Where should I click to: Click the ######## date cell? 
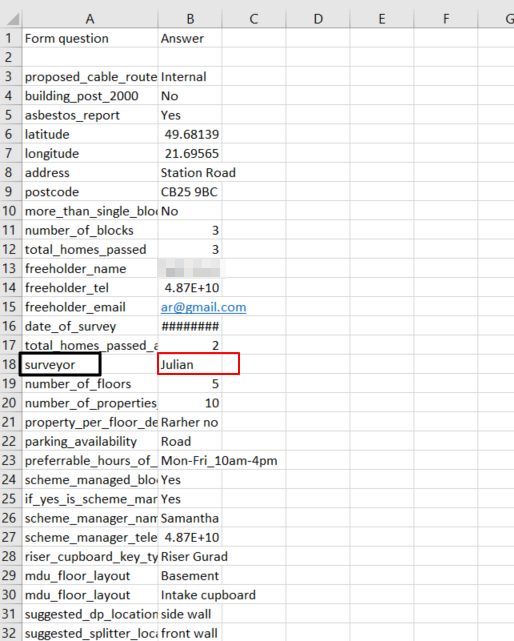pyautogui.click(x=190, y=326)
